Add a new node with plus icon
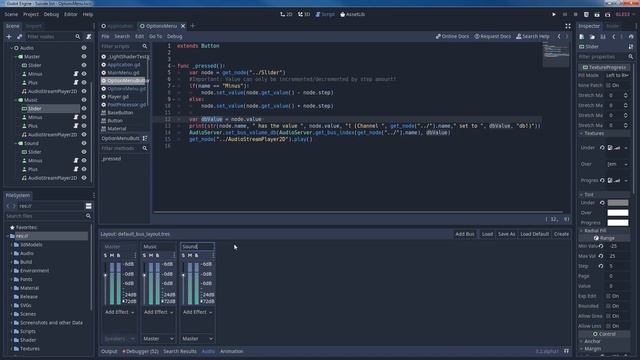 coord(9,37)
